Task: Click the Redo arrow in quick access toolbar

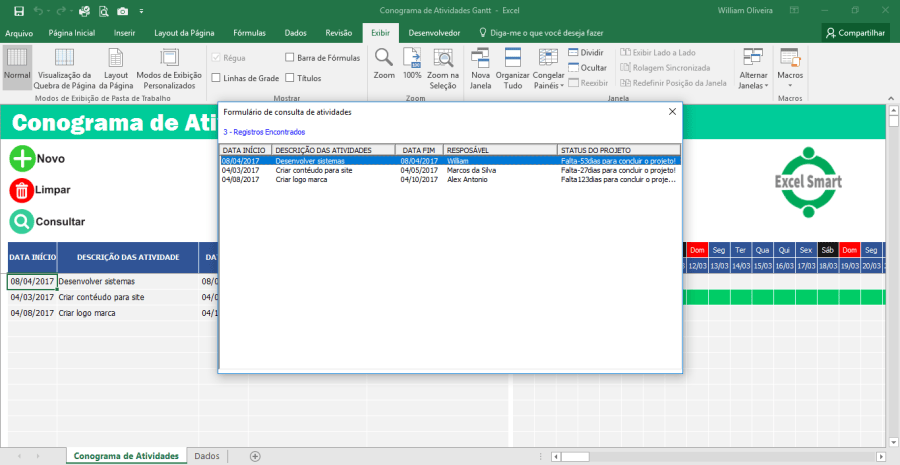Action: pyautogui.click(x=61, y=11)
